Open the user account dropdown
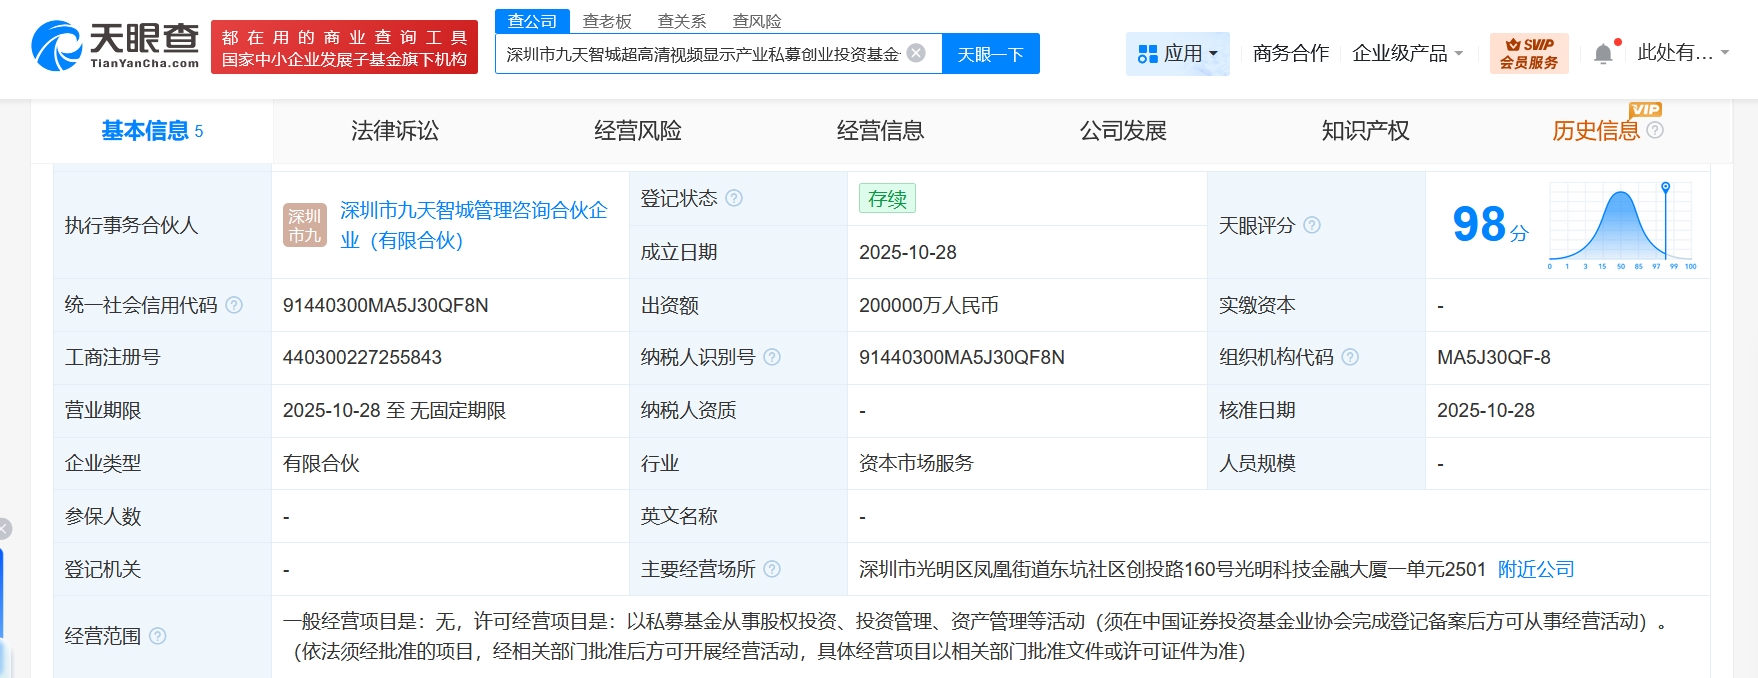The width and height of the screenshot is (1758, 678). pyautogui.click(x=1682, y=53)
